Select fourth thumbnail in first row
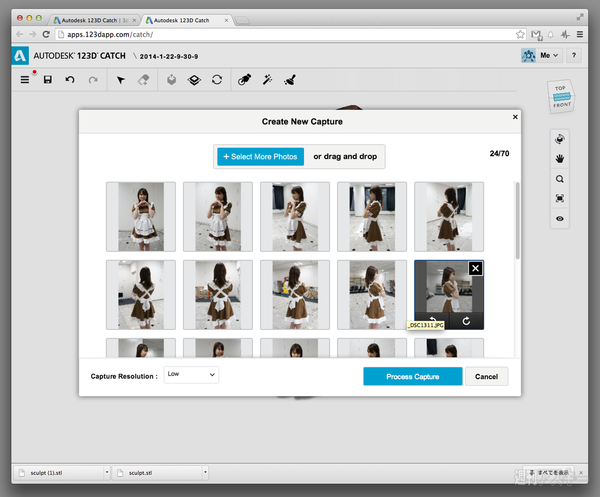Image resolution: width=600 pixels, height=497 pixels. [372, 217]
